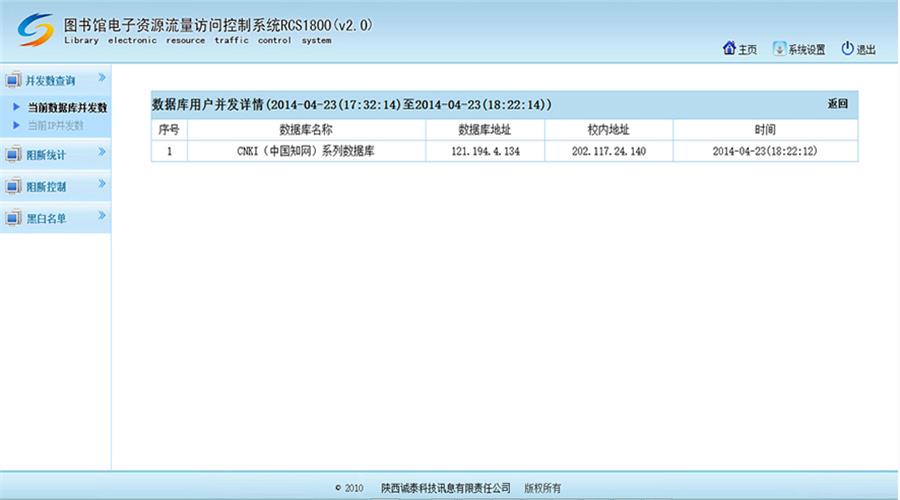Expand the 阻断统计 section chevron
Viewport: 900px width, 500px height.
[x=101, y=152]
